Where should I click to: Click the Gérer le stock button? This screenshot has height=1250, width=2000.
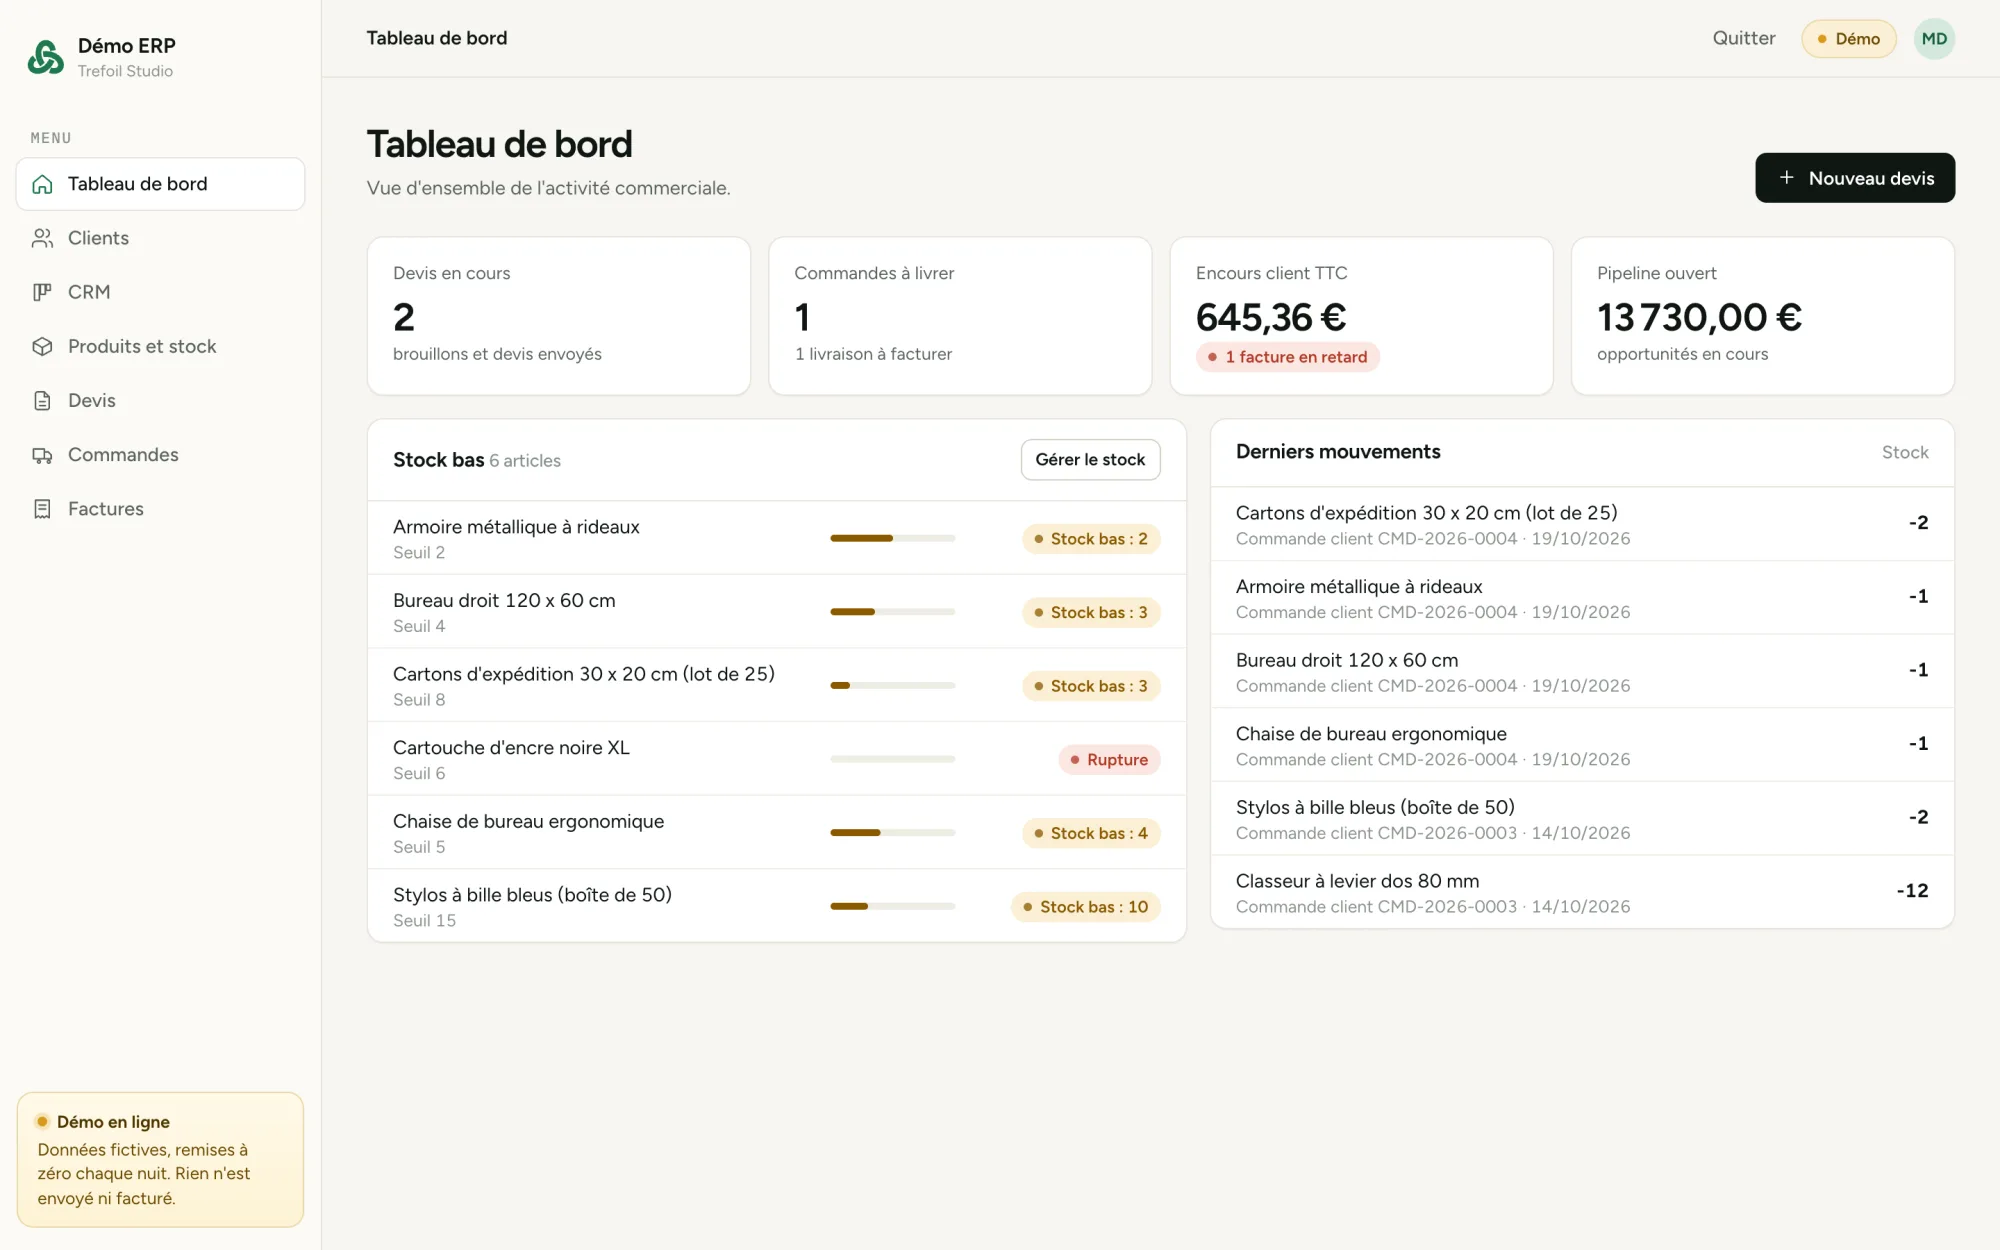pos(1090,460)
